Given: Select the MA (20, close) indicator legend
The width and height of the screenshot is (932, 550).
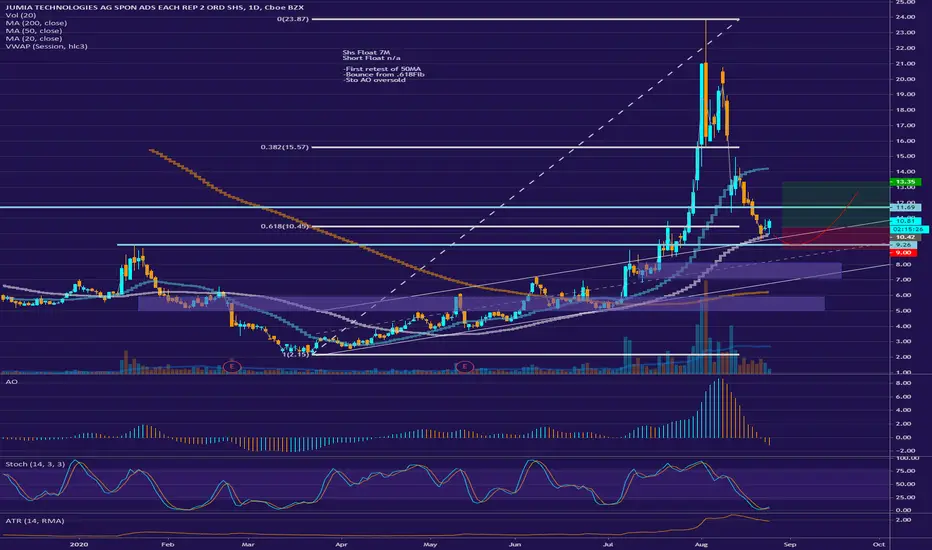Looking at the screenshot, I should (34, 39).
